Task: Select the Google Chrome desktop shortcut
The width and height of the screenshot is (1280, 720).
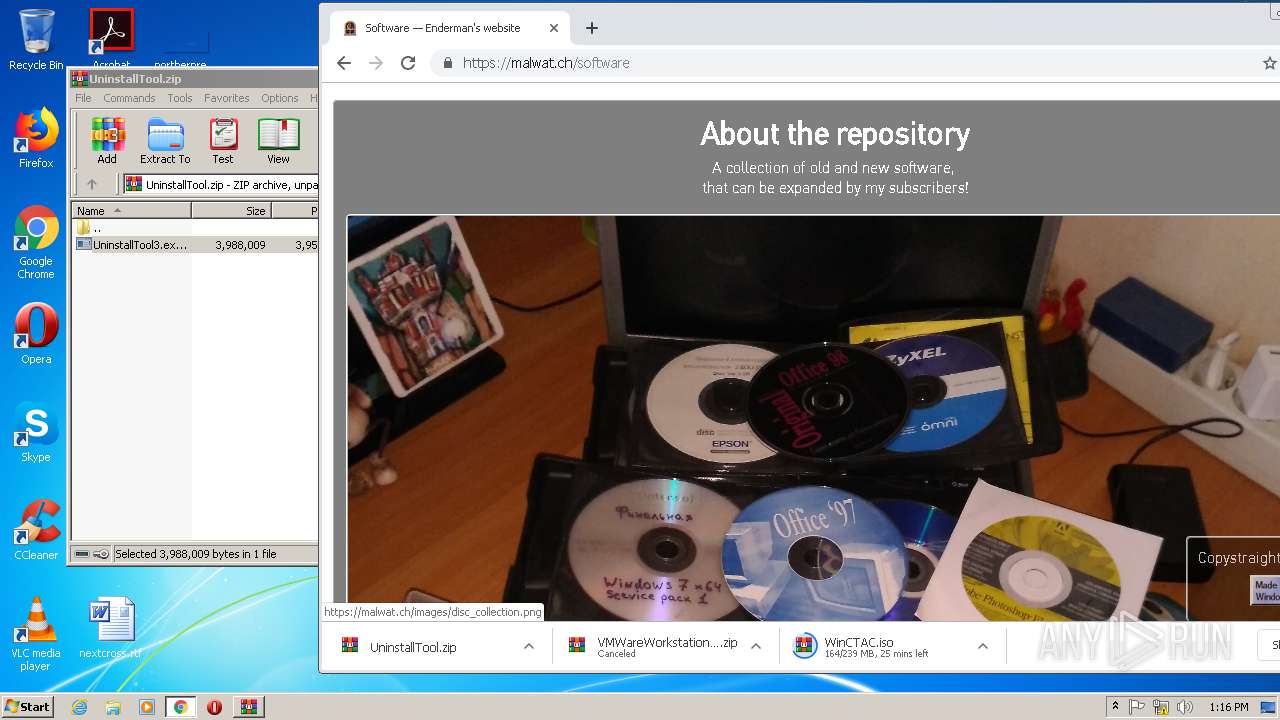Action: pyautogui.click(x=36, y=243)
